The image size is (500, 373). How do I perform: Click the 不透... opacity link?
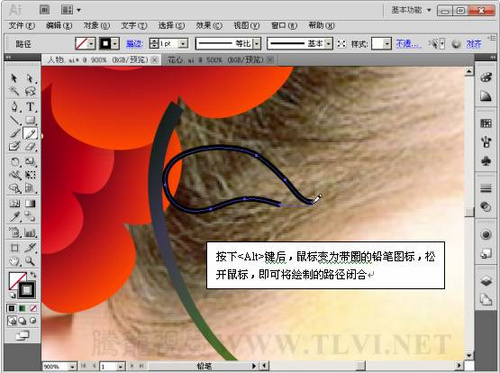(408, 44)
